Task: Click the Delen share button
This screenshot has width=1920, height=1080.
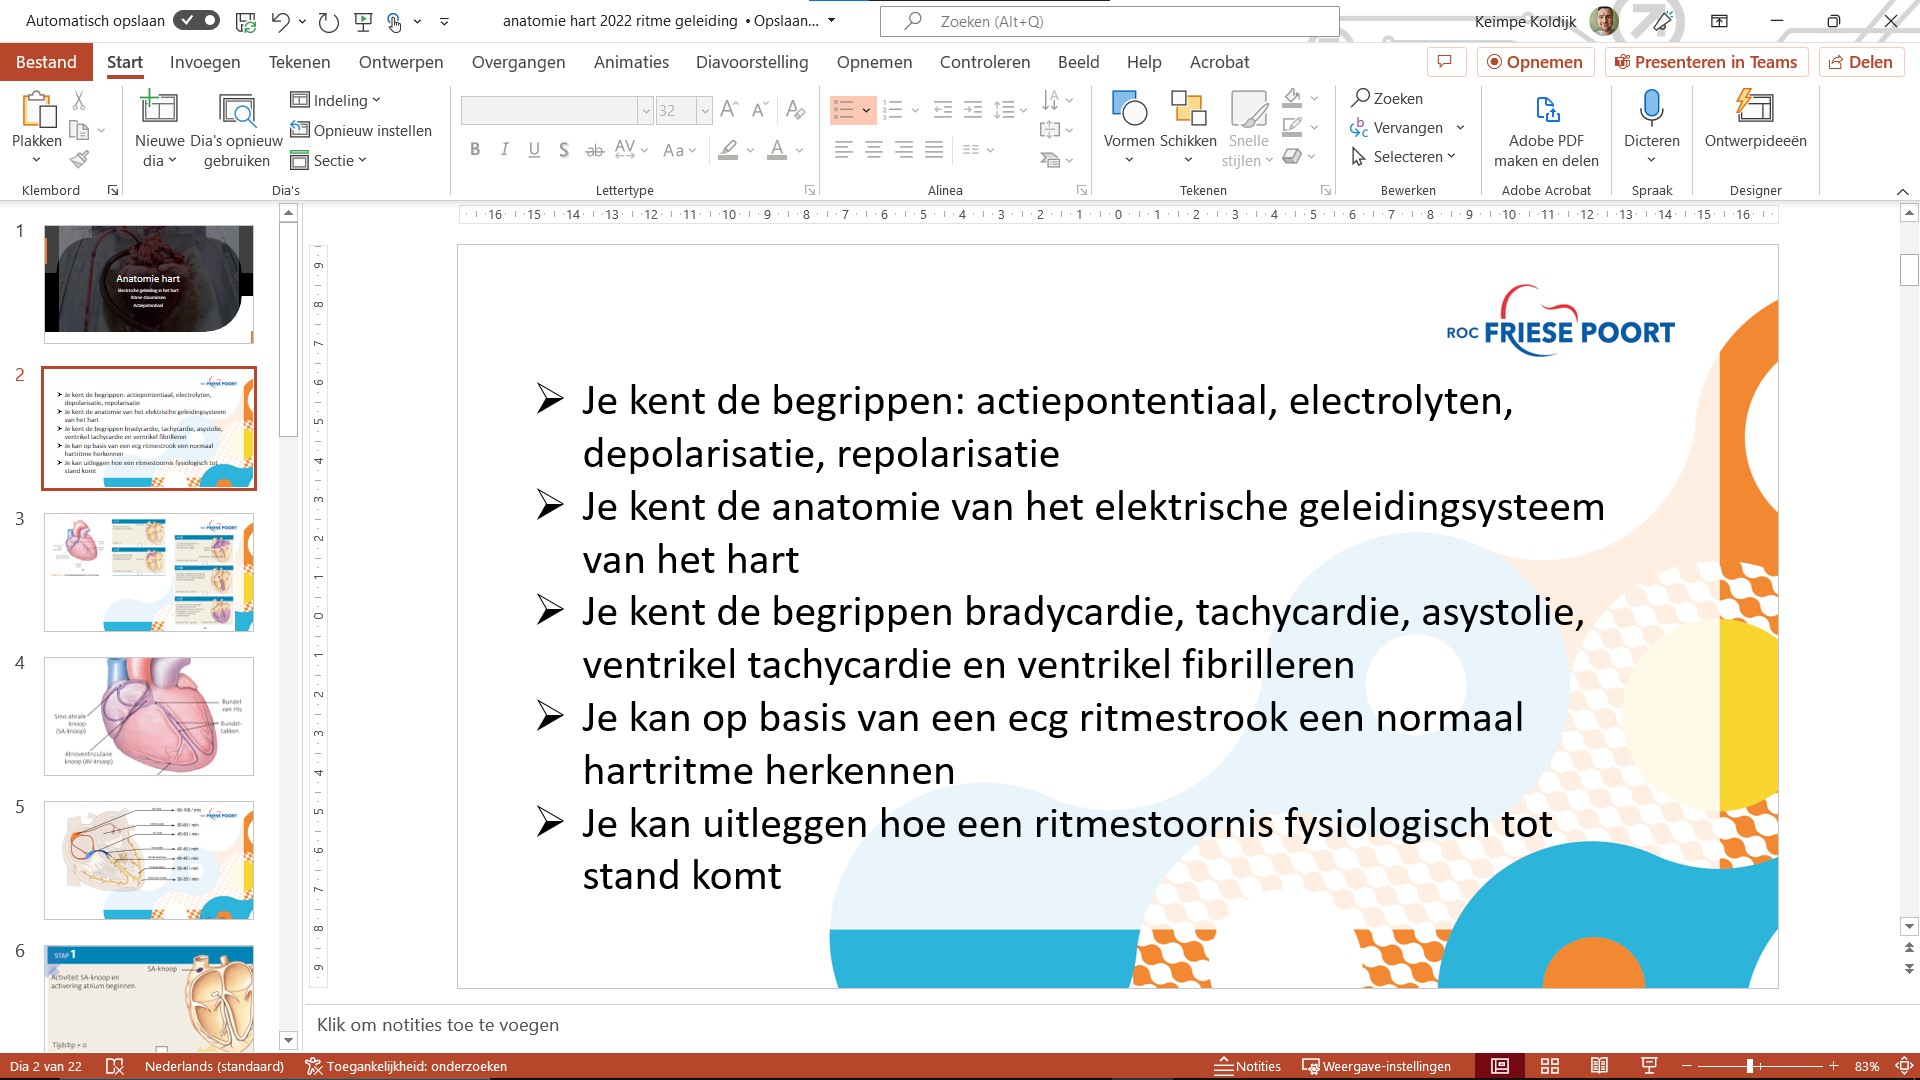Action: 1861,62
